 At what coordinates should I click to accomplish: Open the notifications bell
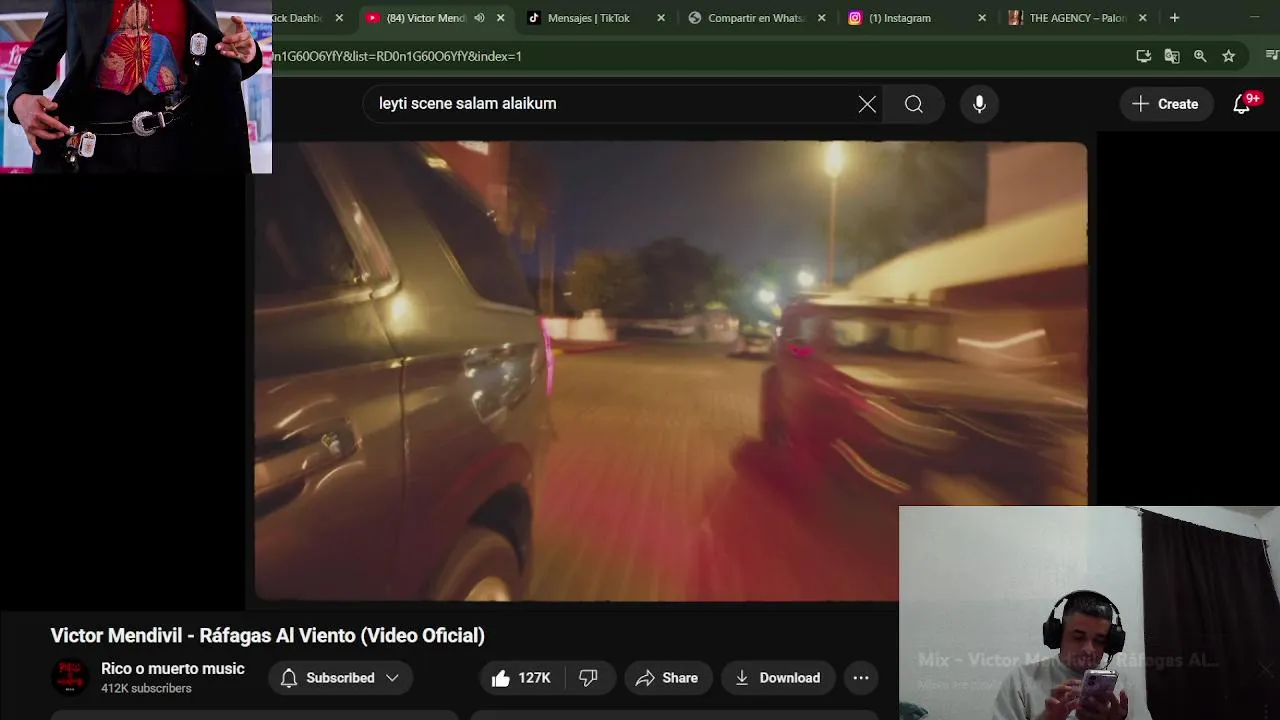click(1241, 104)
